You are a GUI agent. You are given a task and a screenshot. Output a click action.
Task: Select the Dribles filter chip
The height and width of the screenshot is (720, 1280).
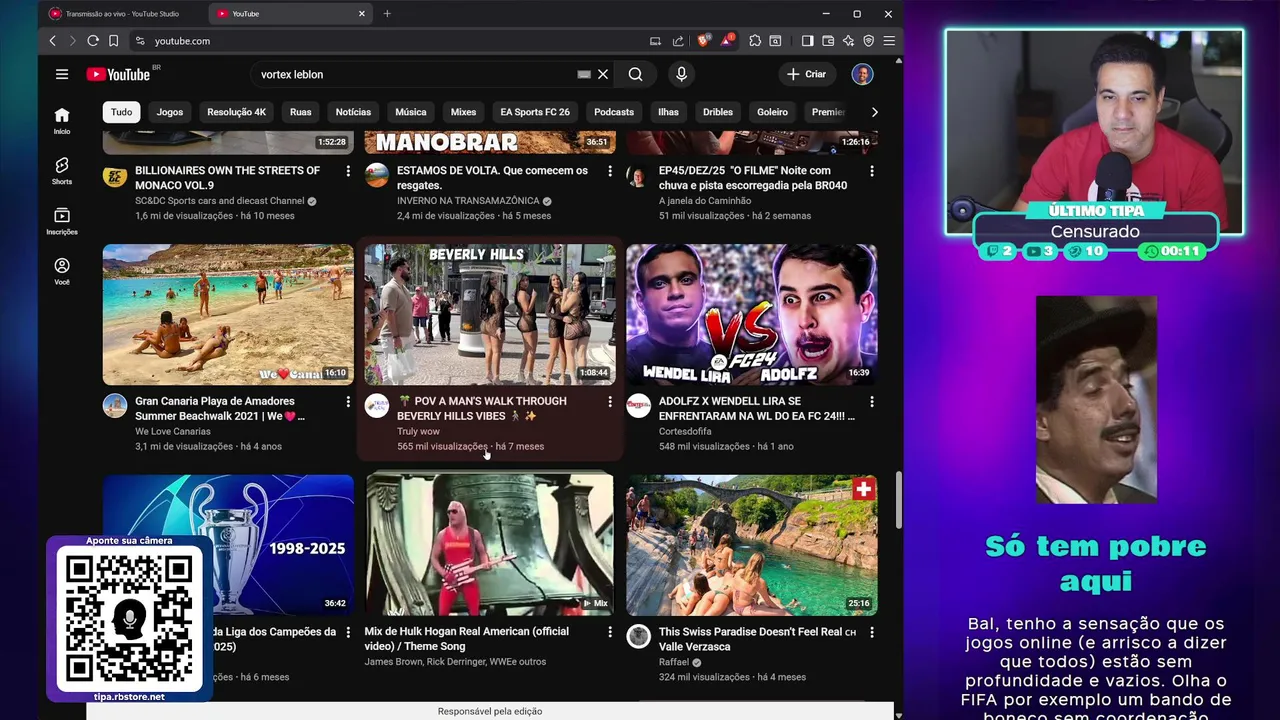point(718,112)
